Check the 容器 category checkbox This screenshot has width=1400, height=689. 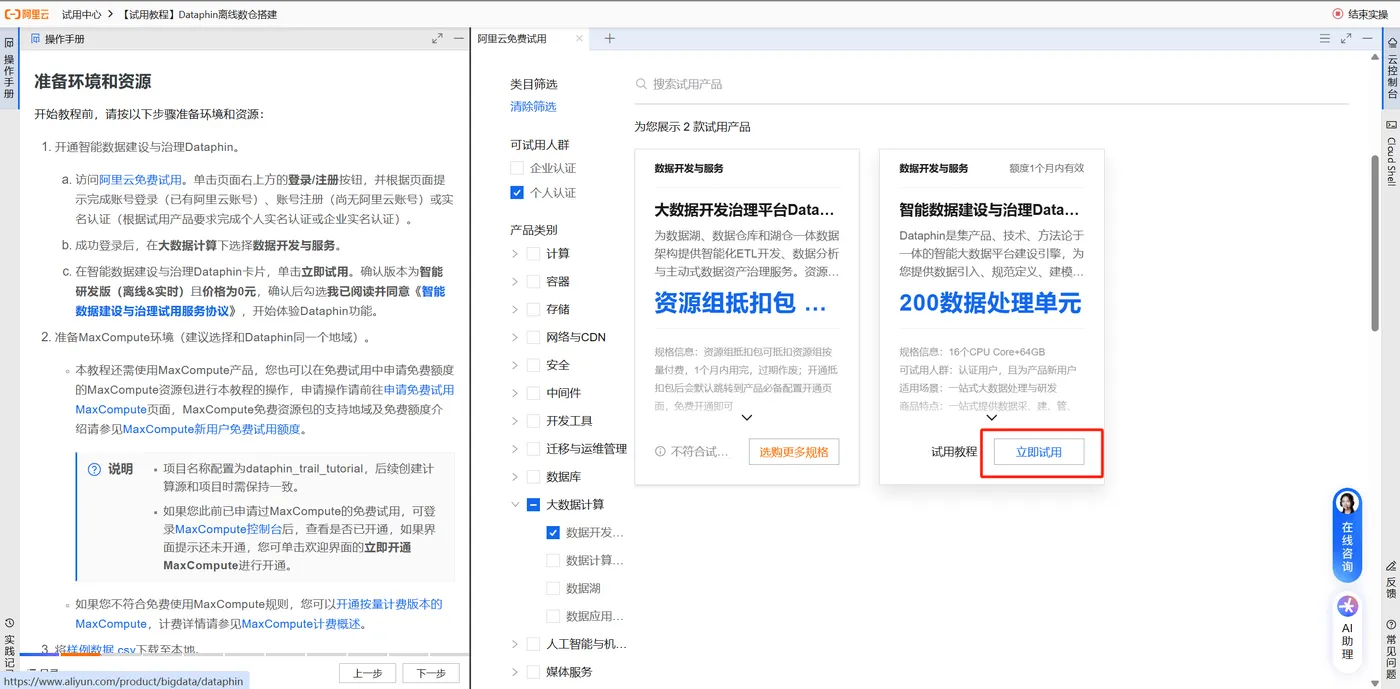(x=533, y=281)
